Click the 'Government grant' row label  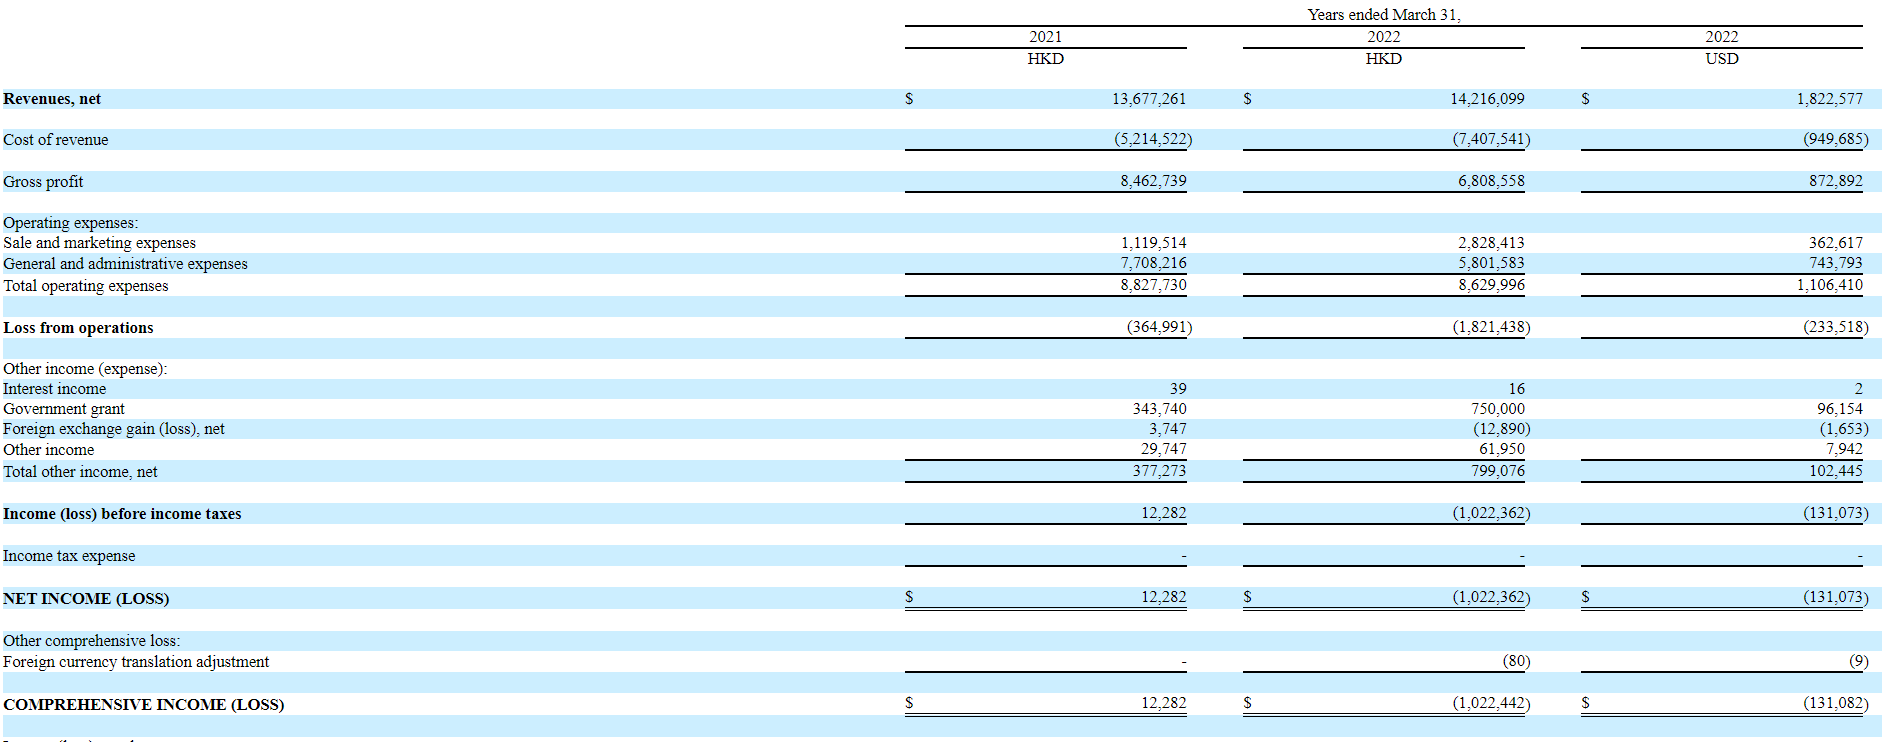coord(64,409)
